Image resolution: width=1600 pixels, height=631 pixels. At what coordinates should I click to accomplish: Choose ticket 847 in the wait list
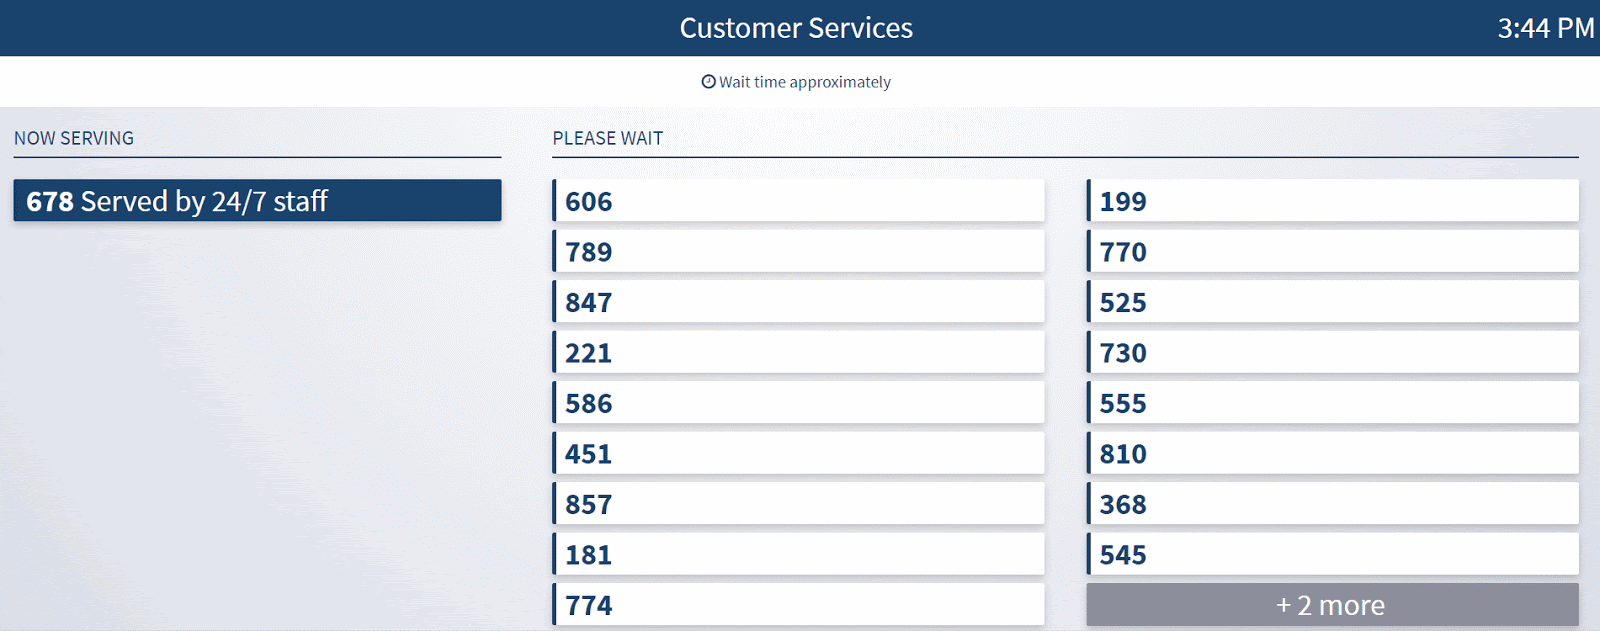(798, 302)
